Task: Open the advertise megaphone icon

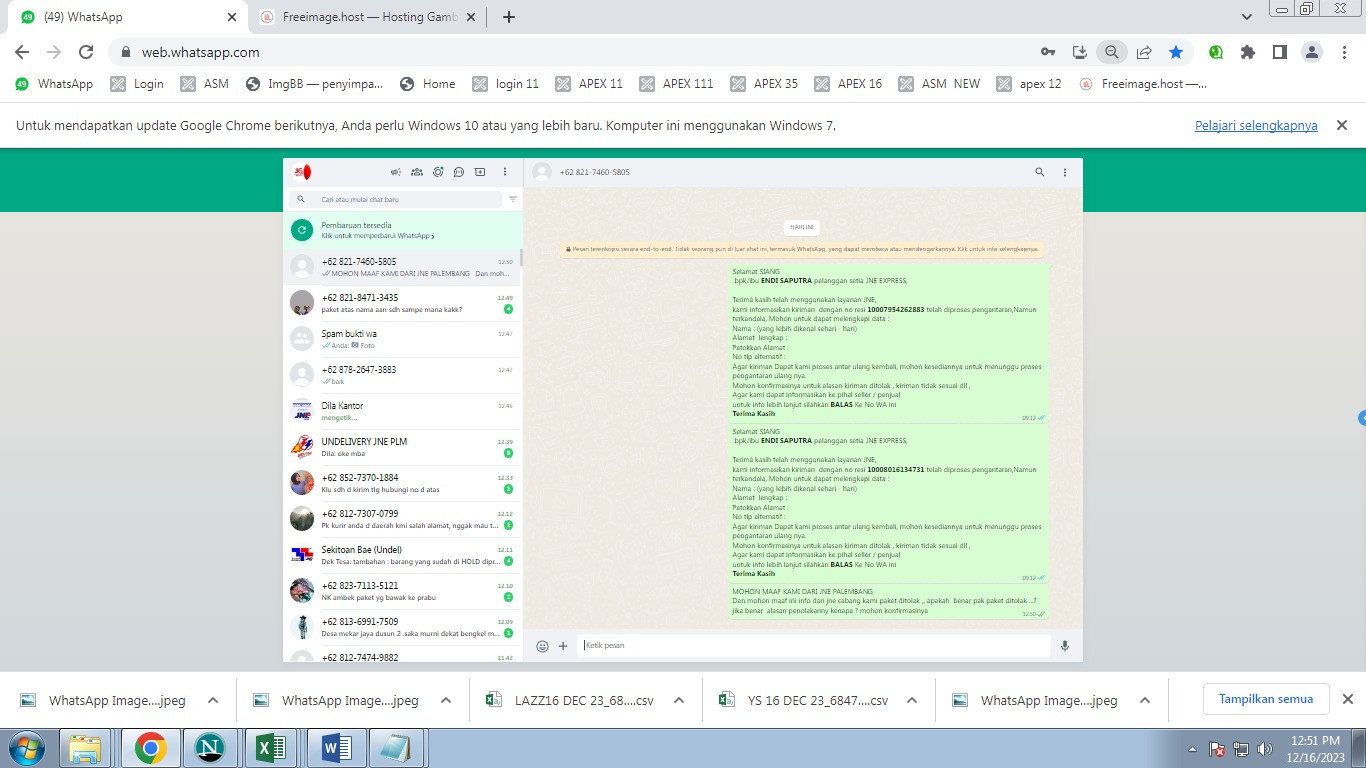Action: pos(396,172)
